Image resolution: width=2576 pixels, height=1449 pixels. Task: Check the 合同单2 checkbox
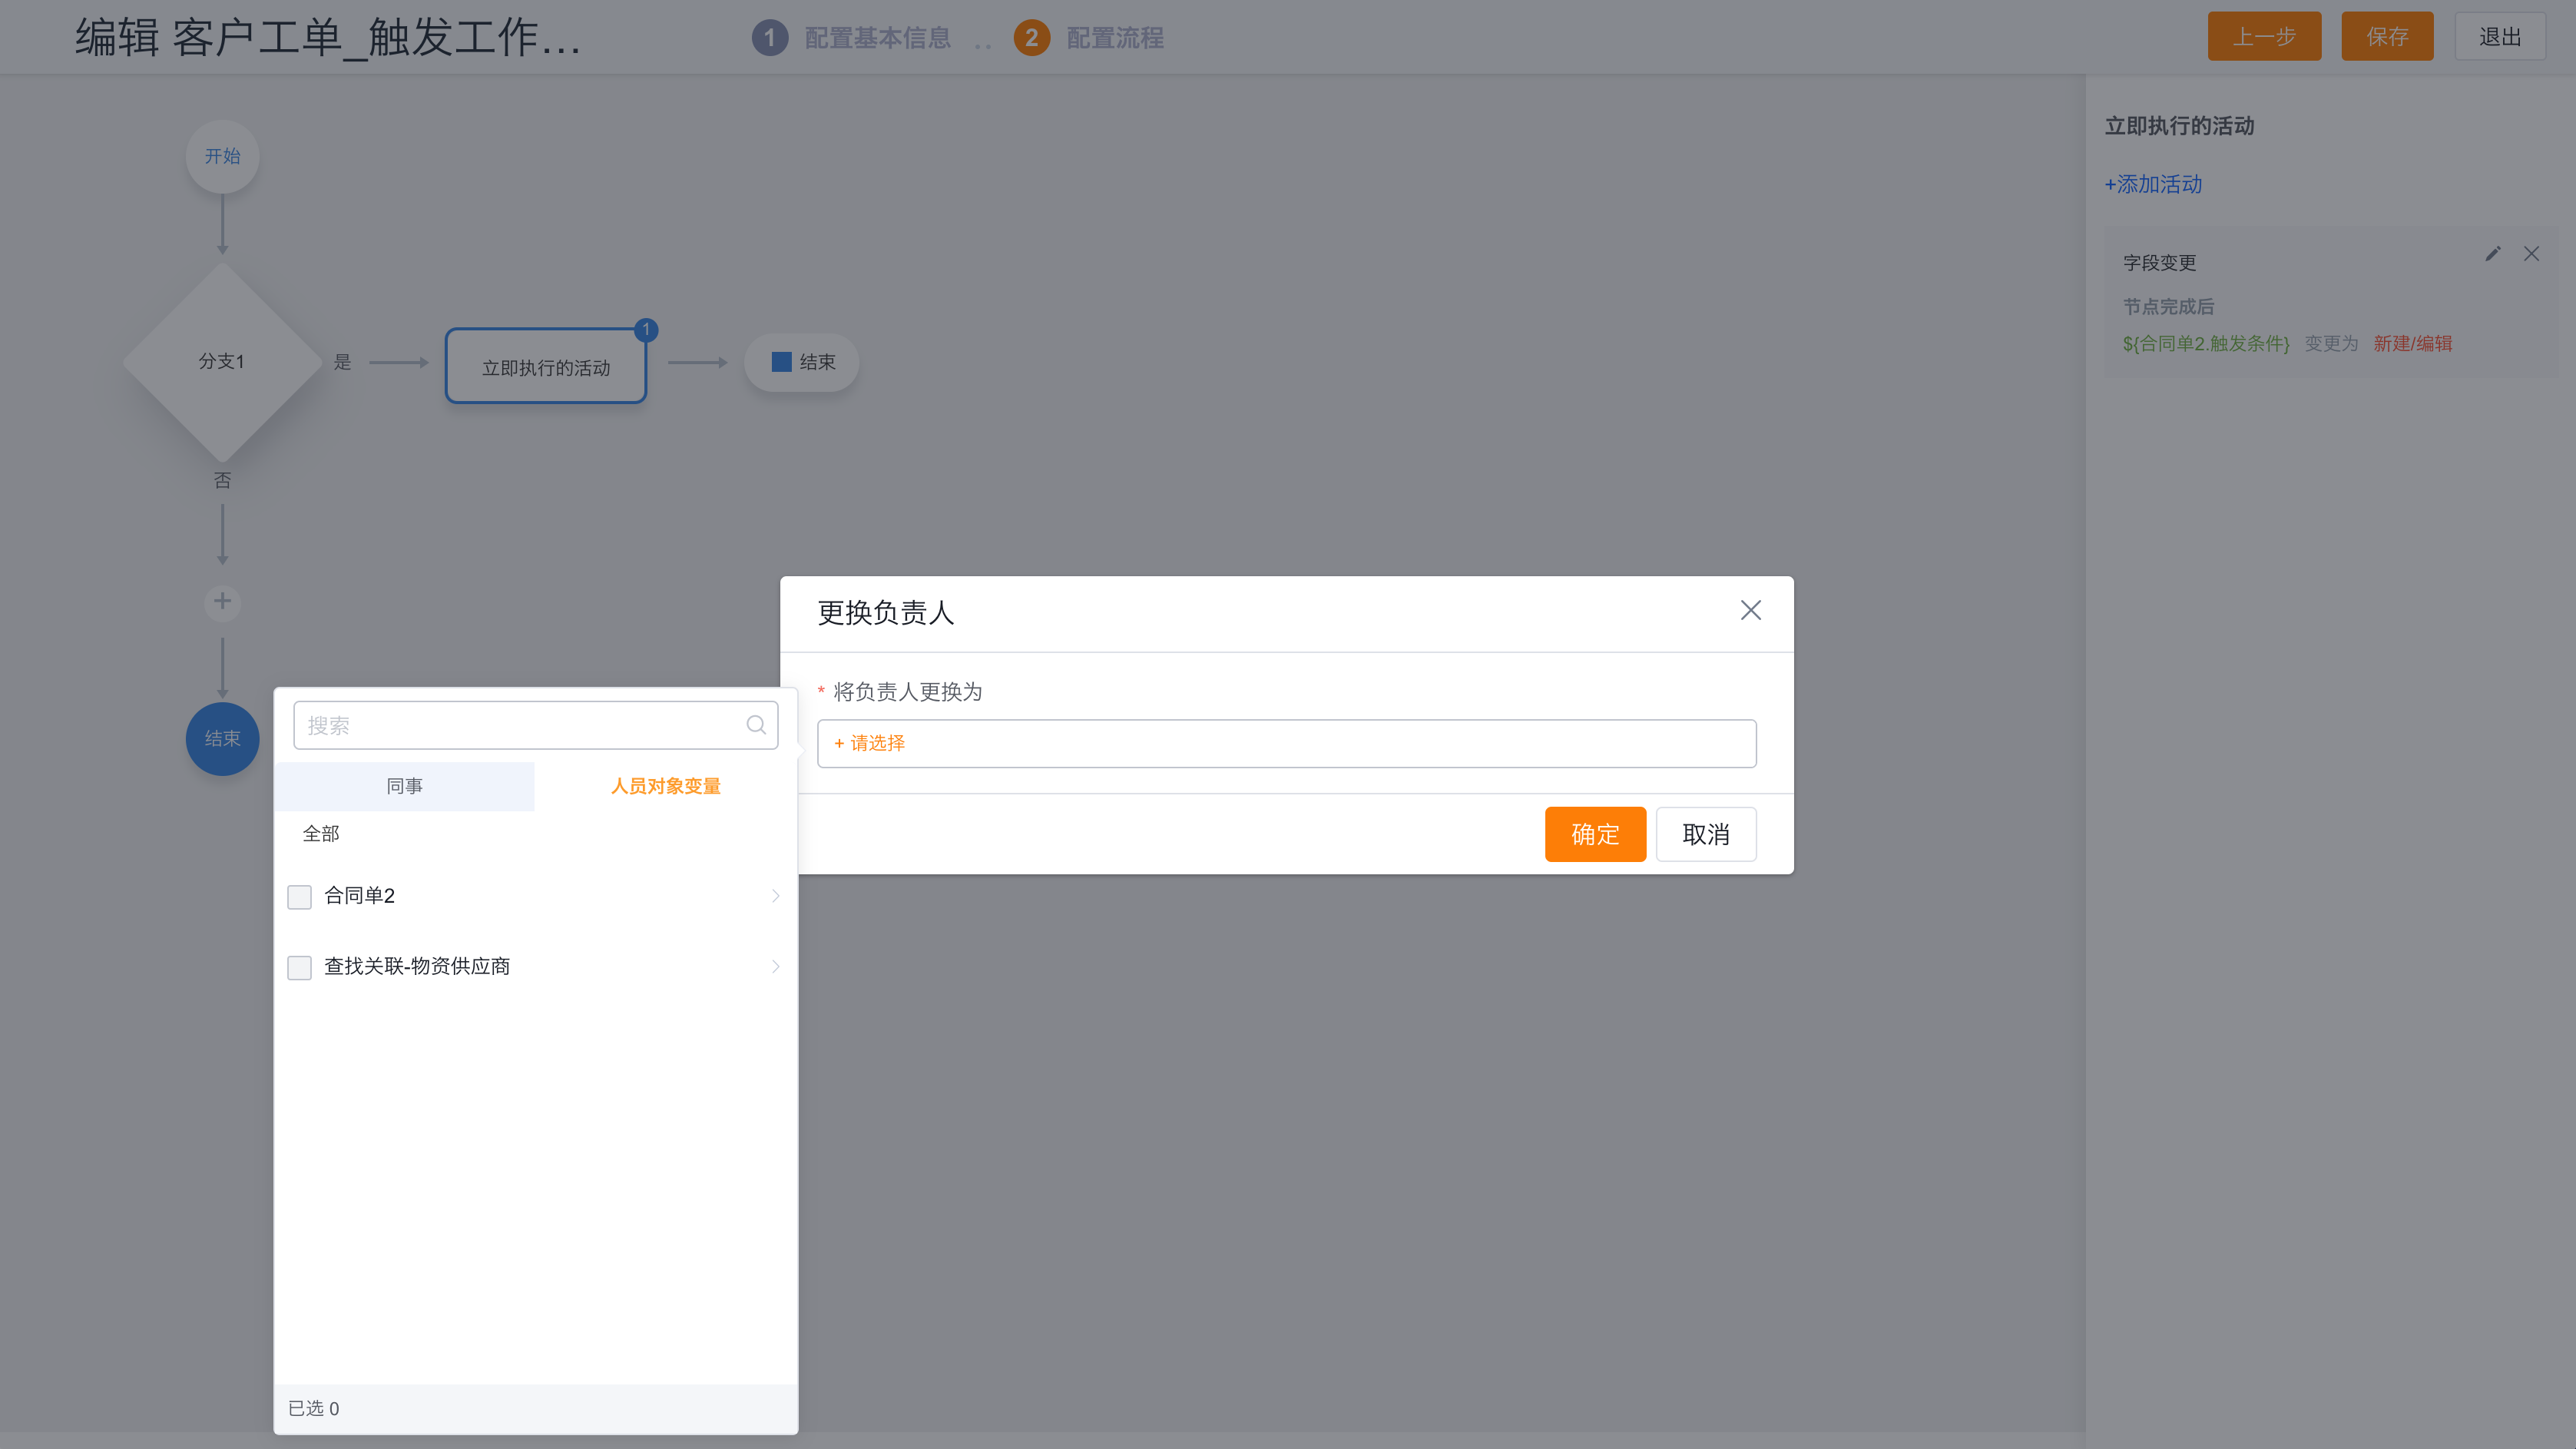pyautogui.click(x=299, y=896)
